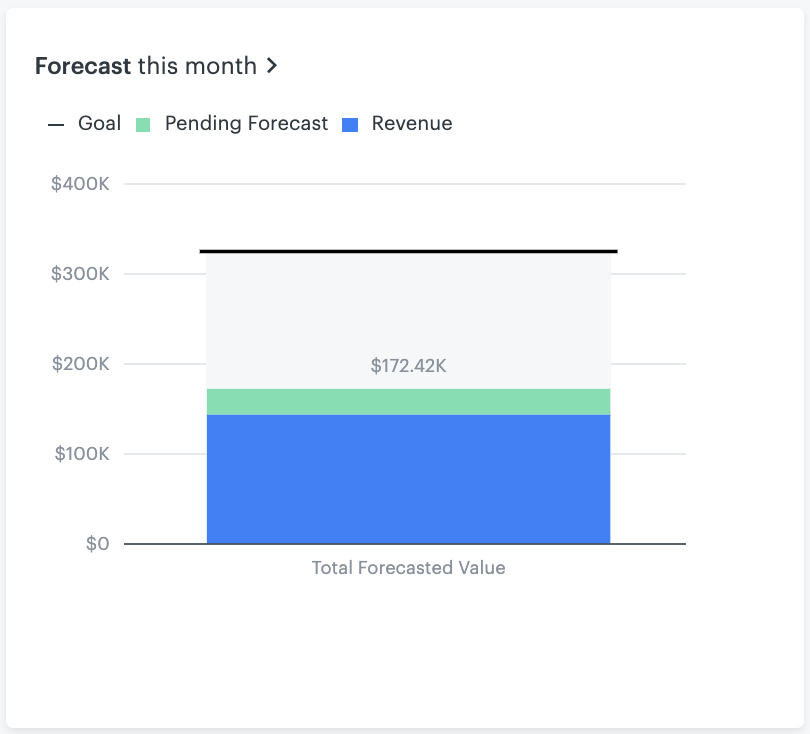The width and height of the screenshot is (810, 734).
Task: Click the Total Forecasted Value axis label
Action: click(x=409, y=568)
